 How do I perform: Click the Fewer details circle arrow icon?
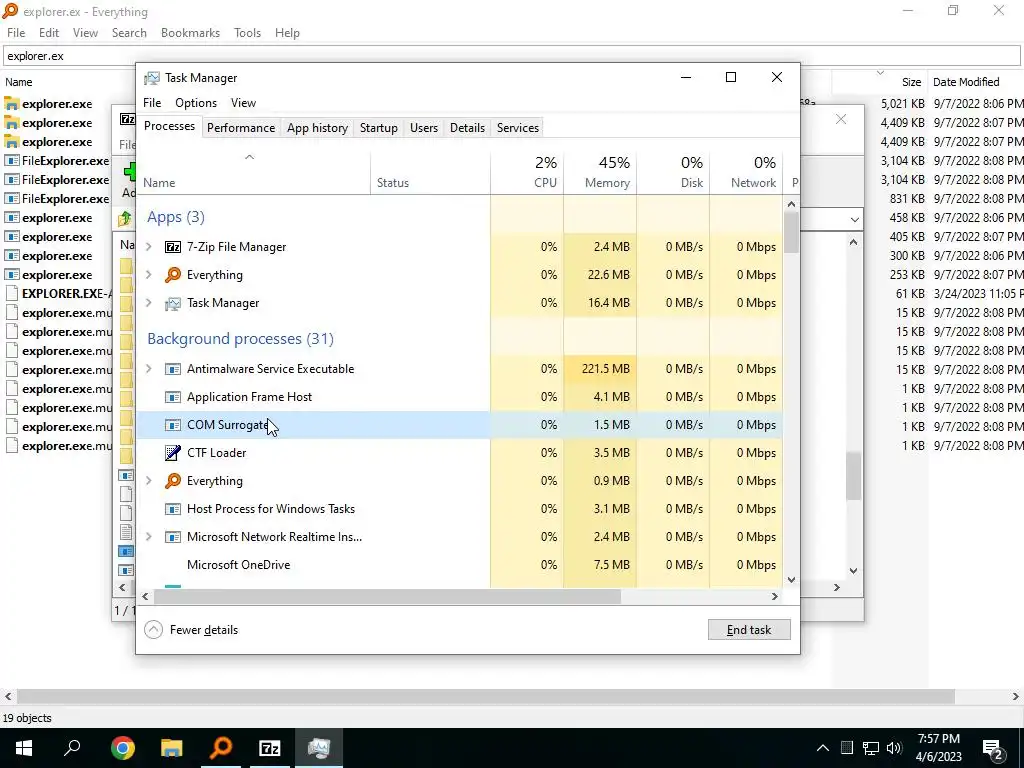[153, 630]
